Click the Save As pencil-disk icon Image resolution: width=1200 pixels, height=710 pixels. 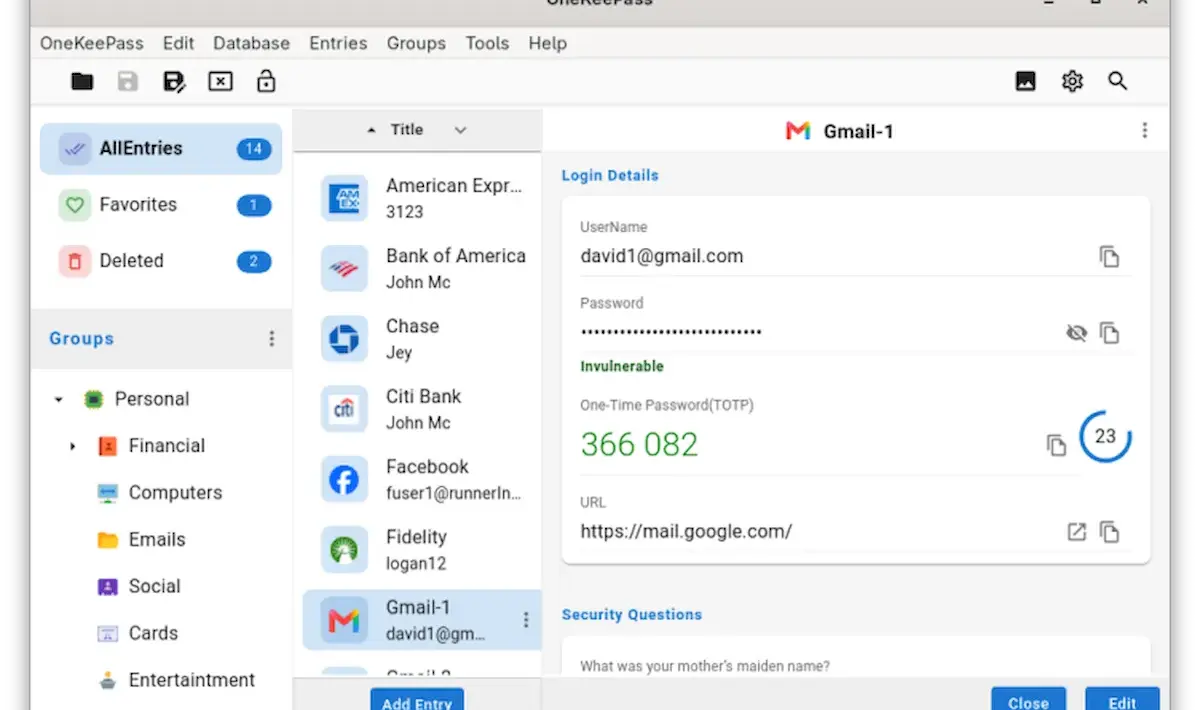(174, 82)
